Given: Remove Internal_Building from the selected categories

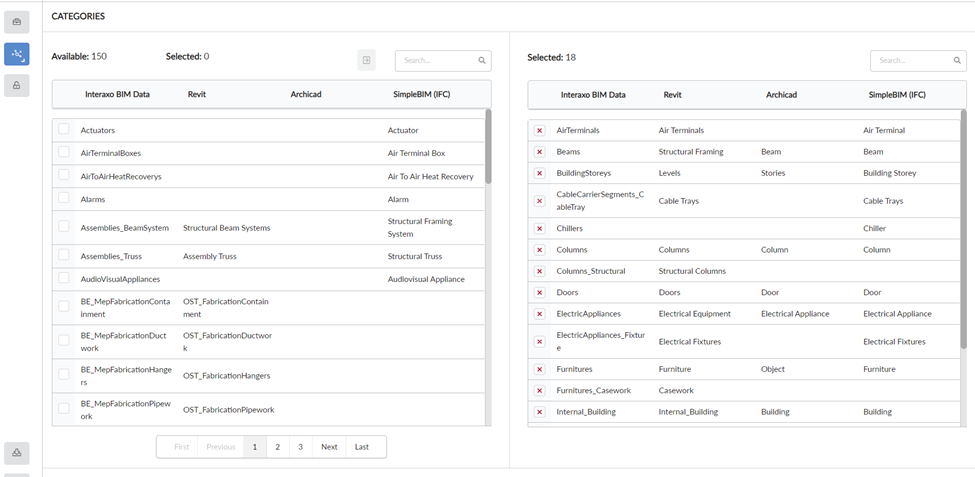Looking at the screenshot, I should point(540,412).
